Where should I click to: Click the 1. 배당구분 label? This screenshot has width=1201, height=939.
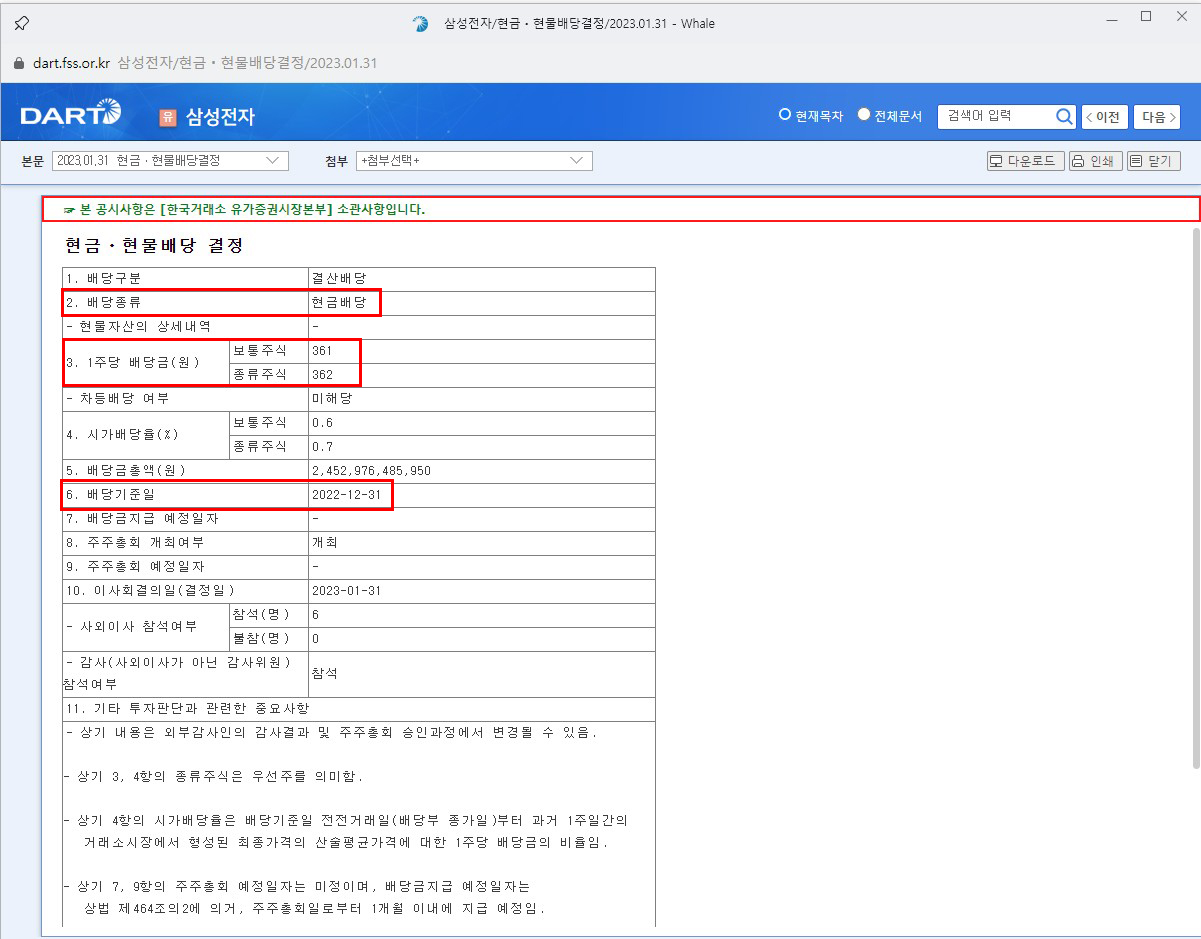tap(103, 278)
